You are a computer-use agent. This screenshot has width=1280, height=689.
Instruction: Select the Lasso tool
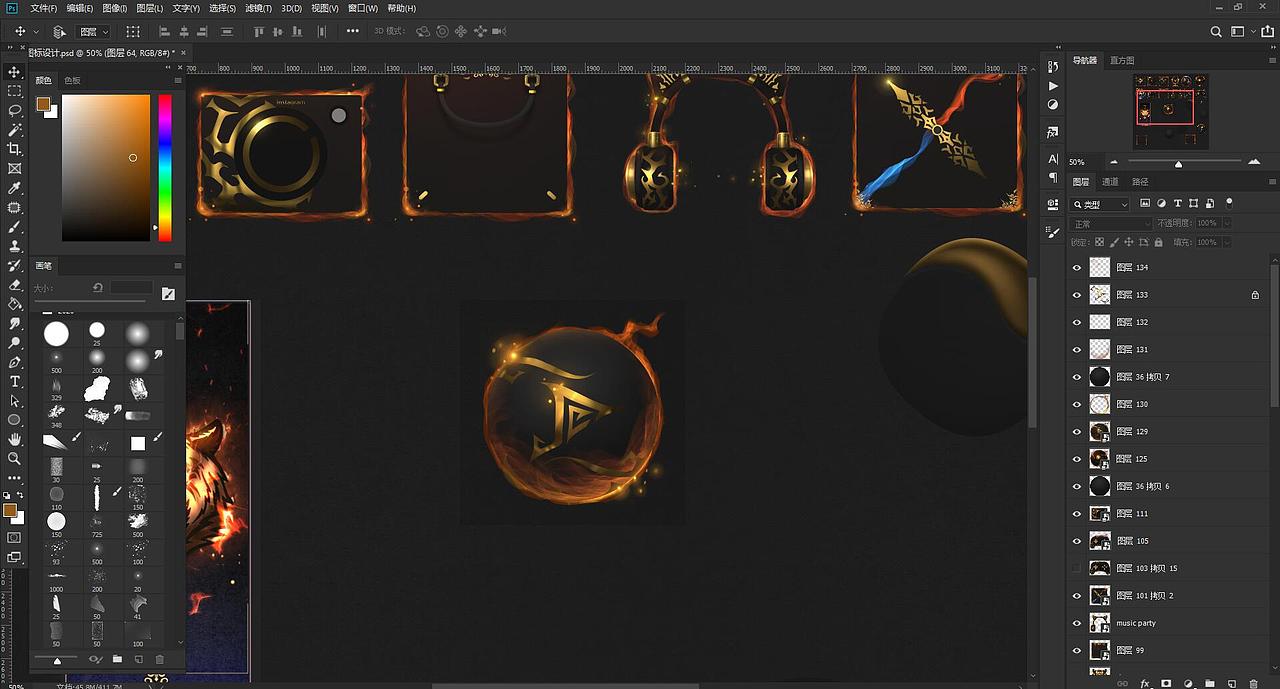pos(15,111)
